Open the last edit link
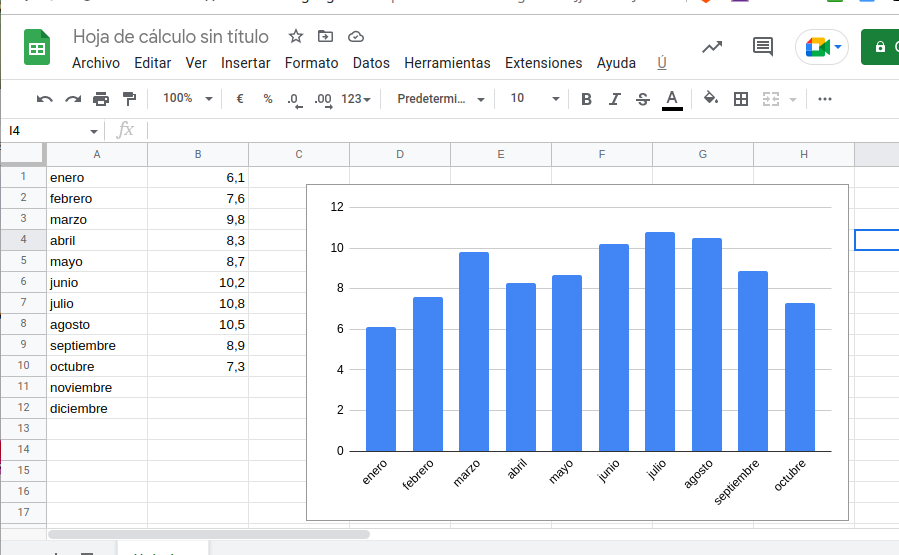 coord(662,63)
